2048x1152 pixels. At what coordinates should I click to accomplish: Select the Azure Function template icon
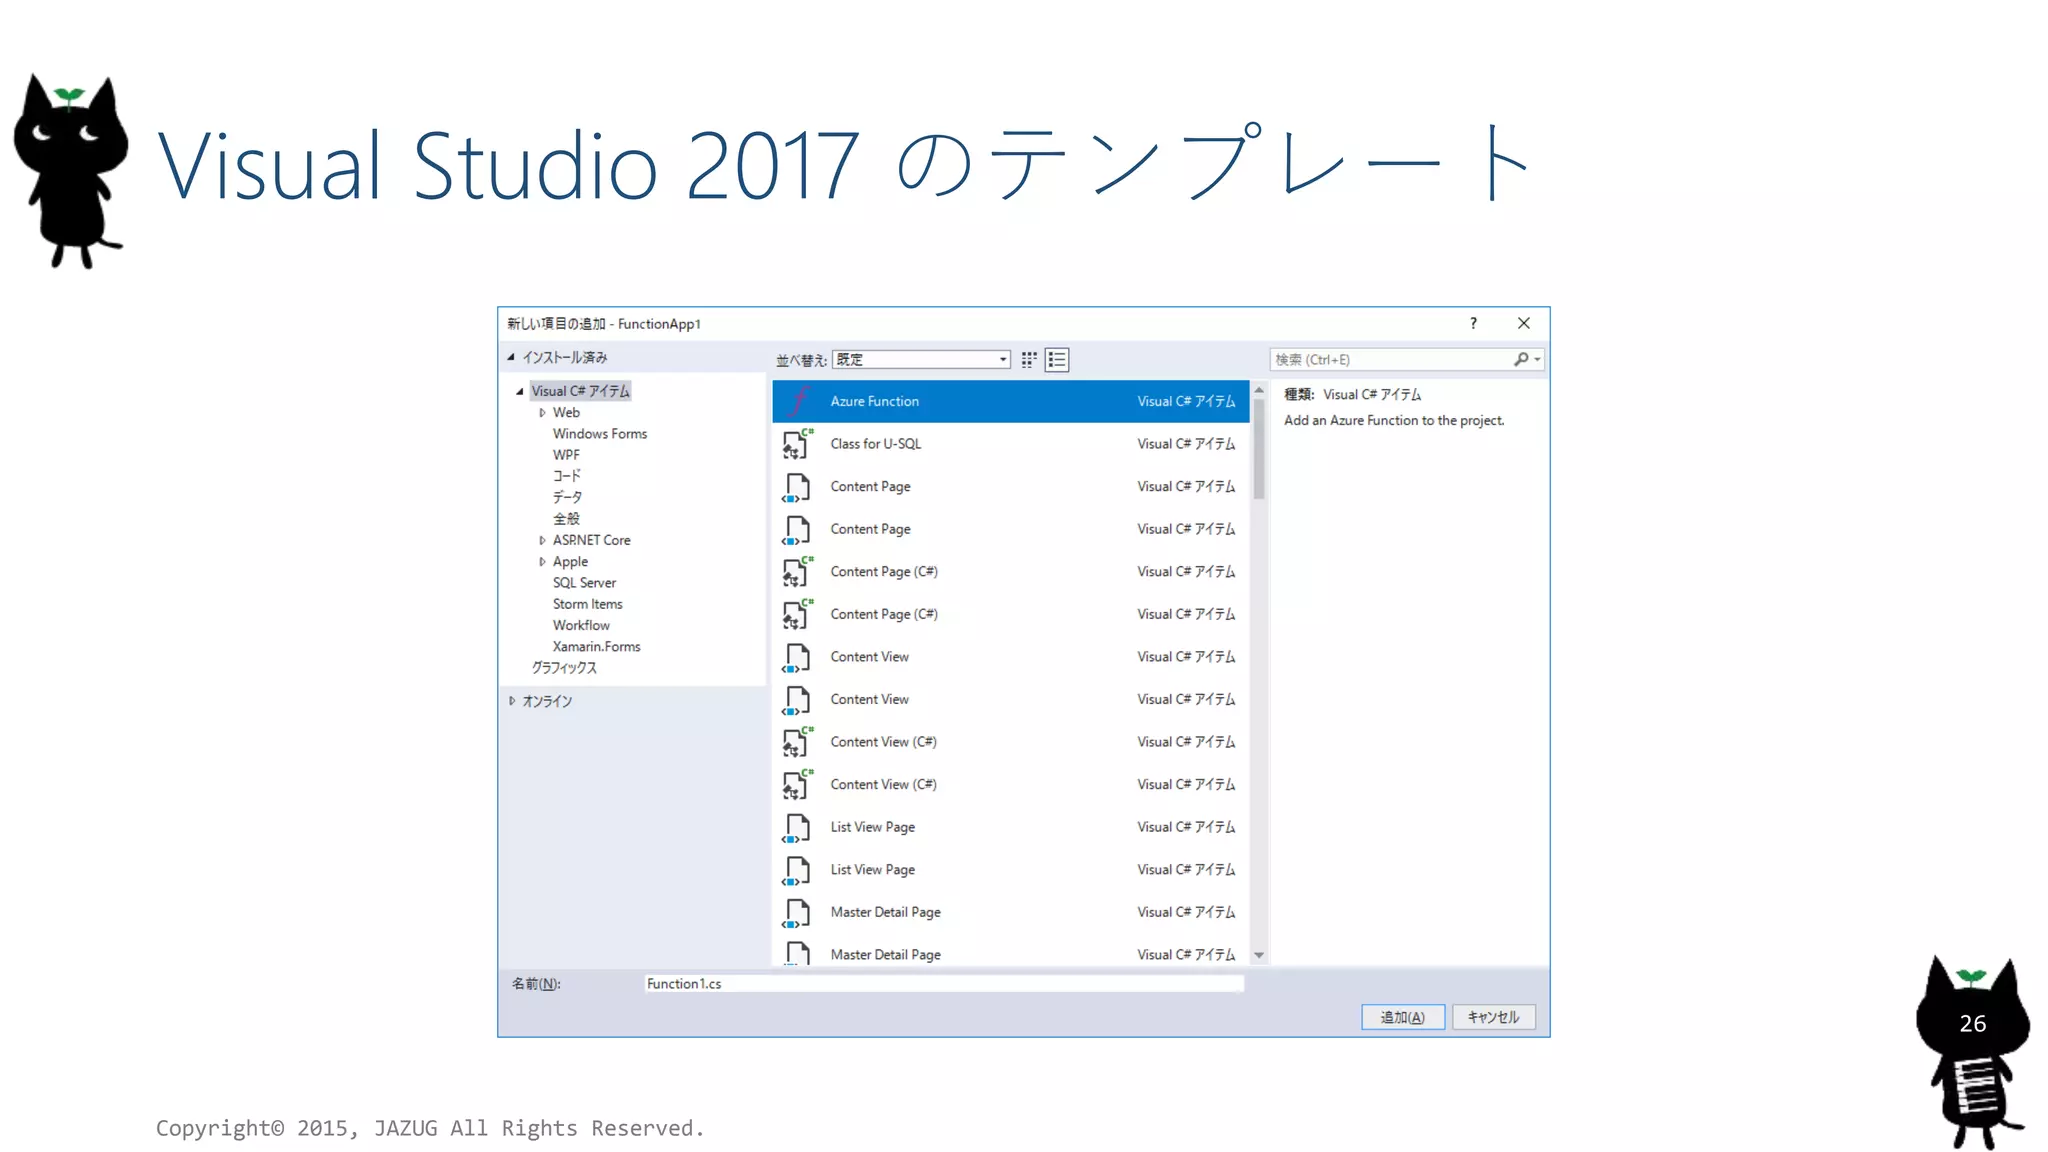tap(798, 401)
